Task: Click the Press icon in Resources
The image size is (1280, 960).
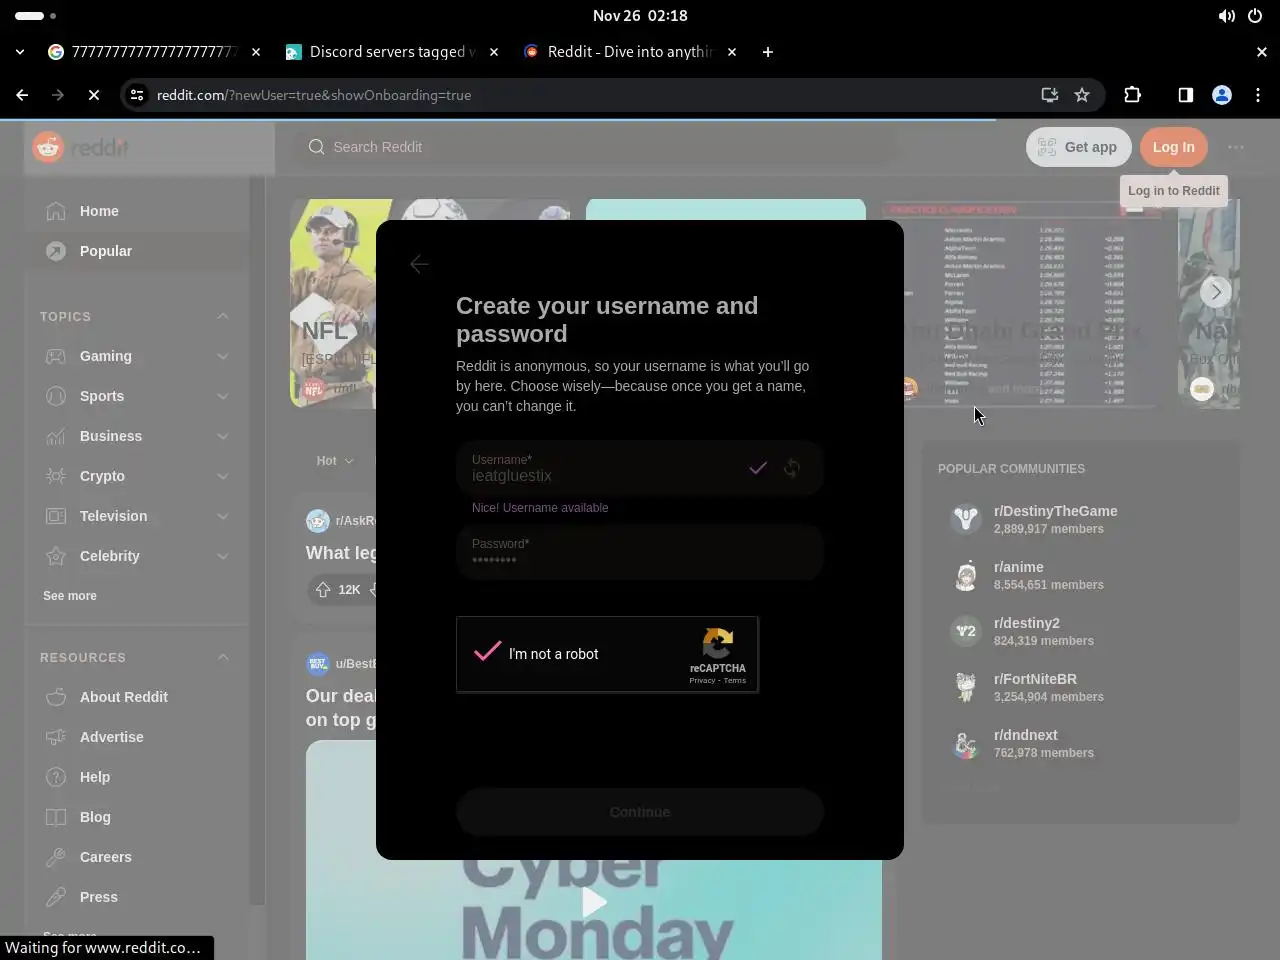Action: pos(56,897)
